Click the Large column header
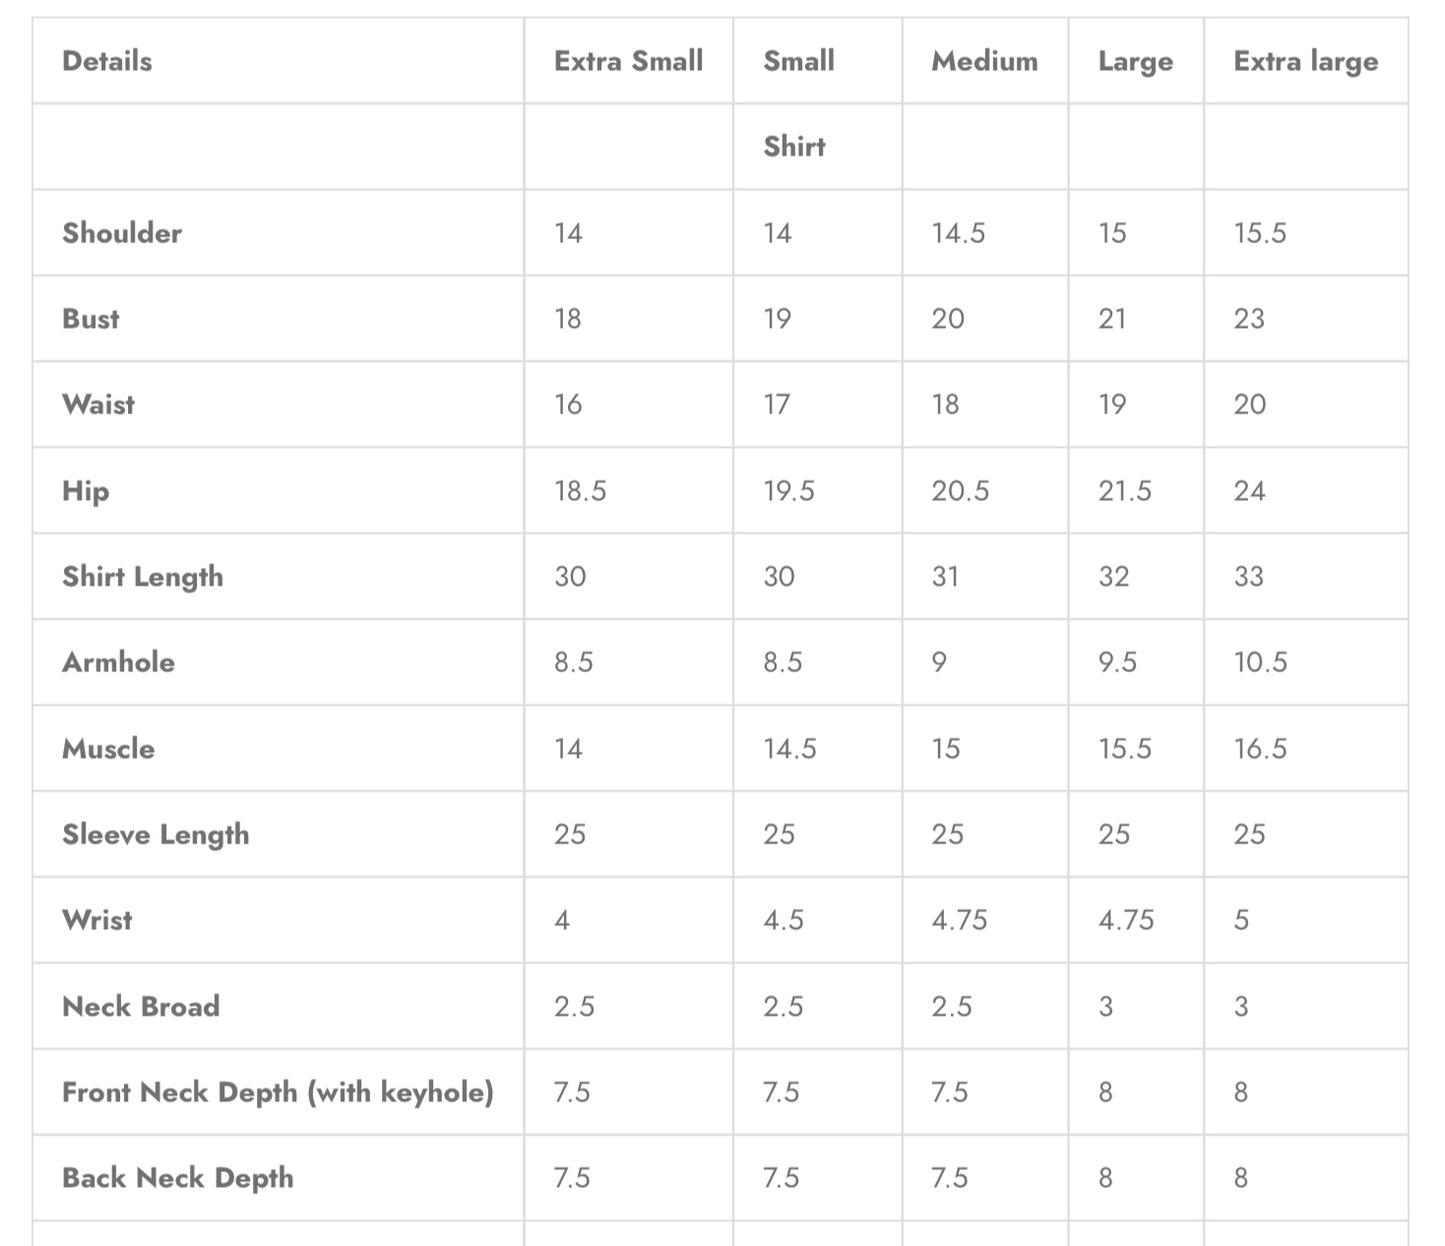This screenshot has height=1246, width=1445. click(1135, 61)
